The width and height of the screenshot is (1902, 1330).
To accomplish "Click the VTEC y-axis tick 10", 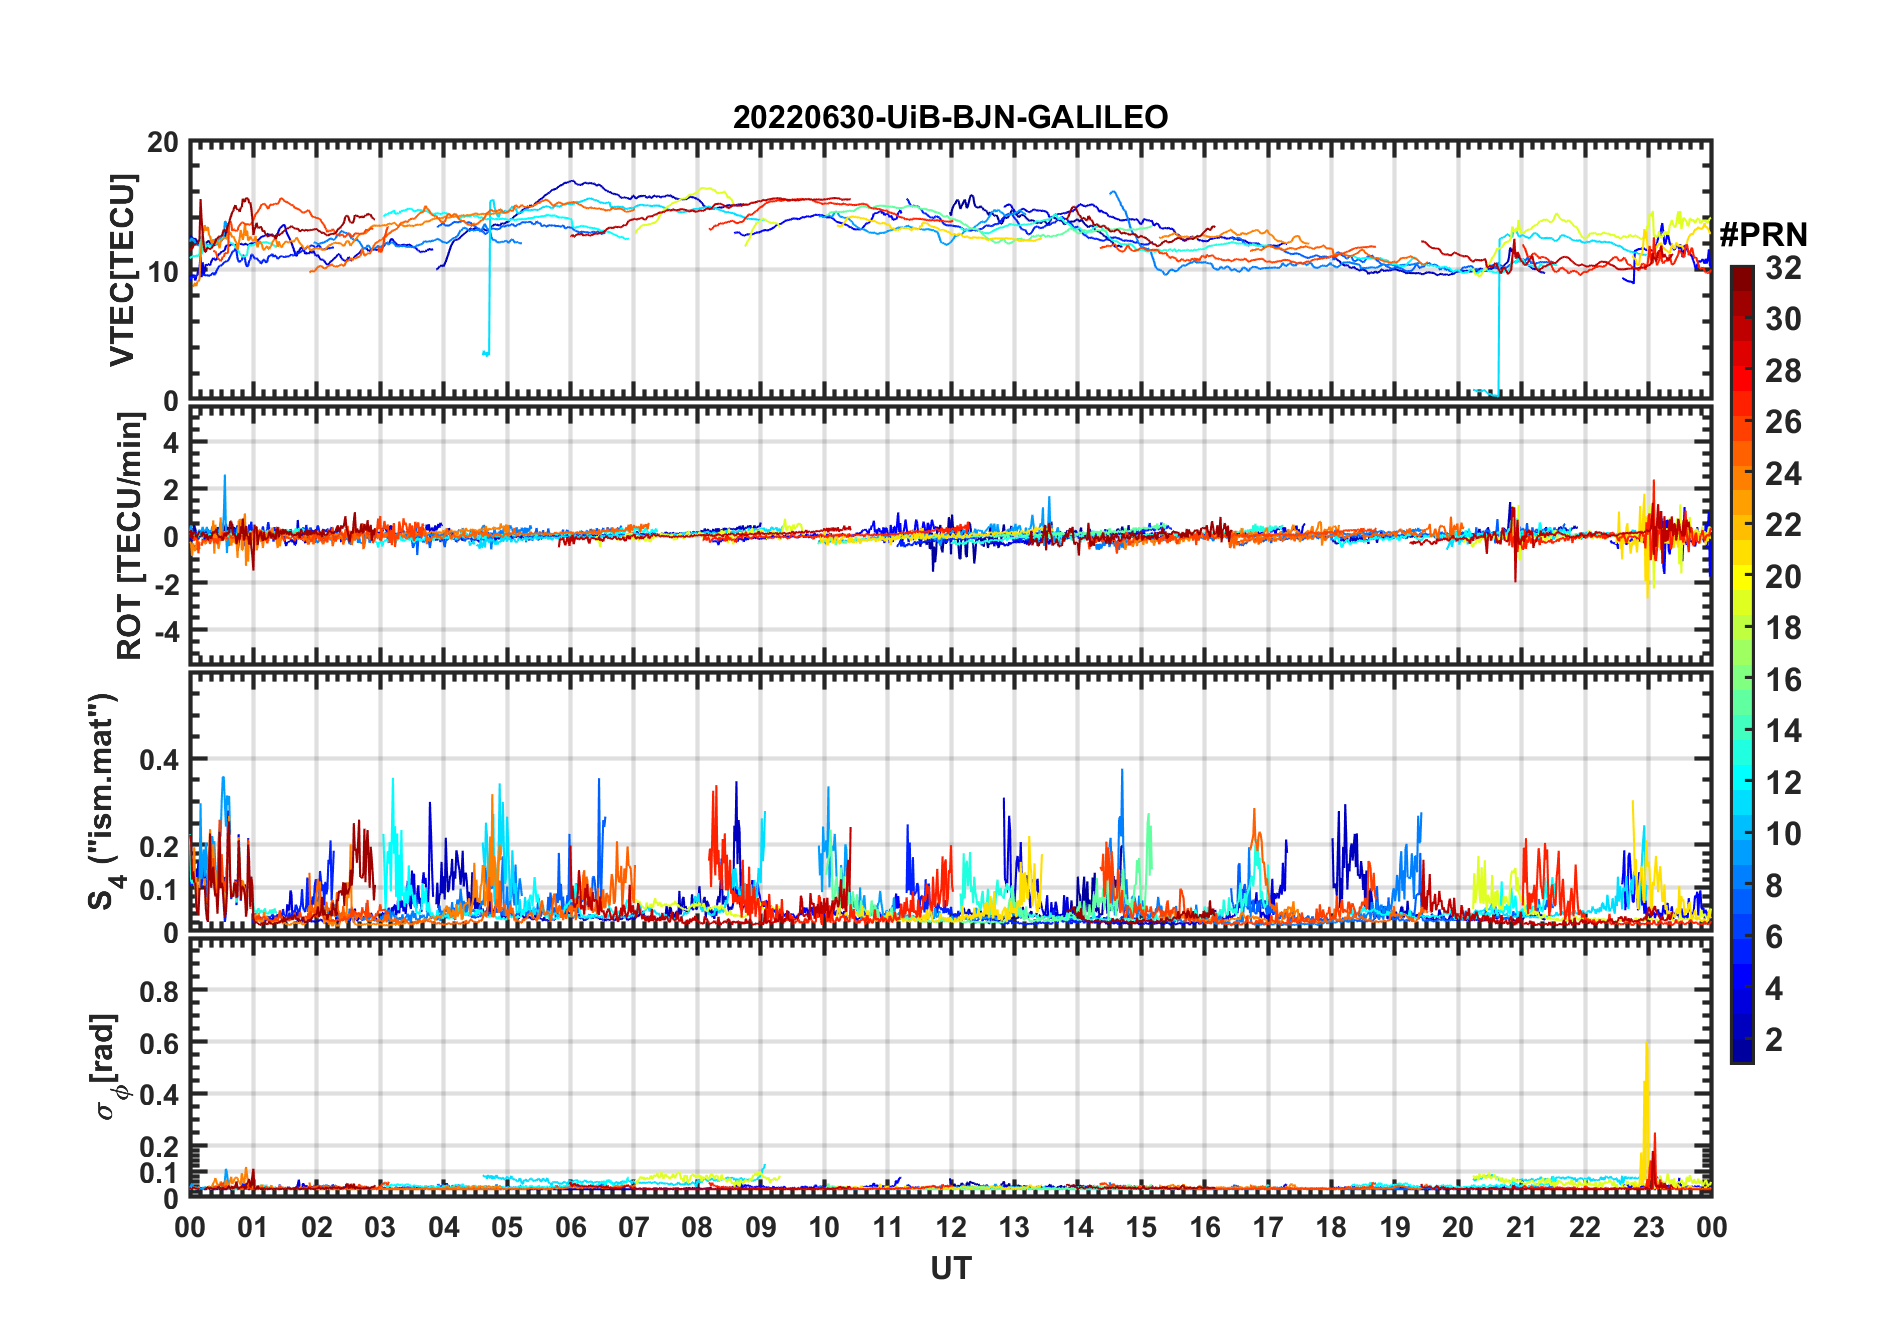I will (163, 271).
